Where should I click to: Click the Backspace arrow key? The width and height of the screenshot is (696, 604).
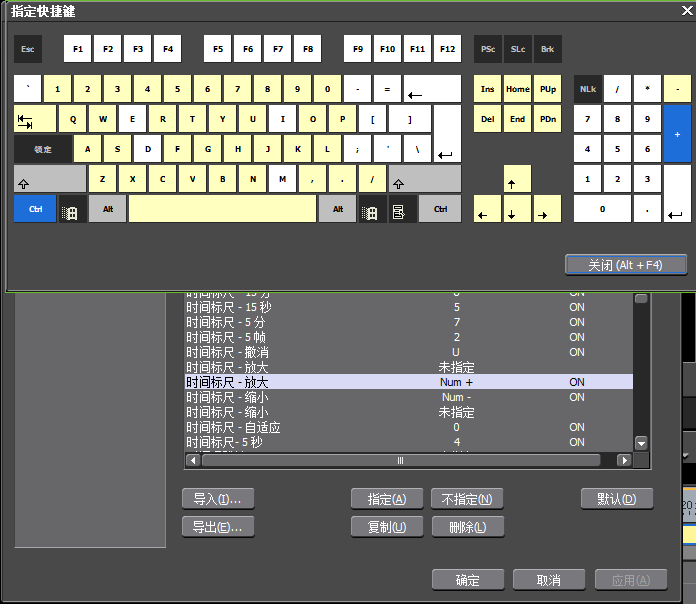coord(432,89)
